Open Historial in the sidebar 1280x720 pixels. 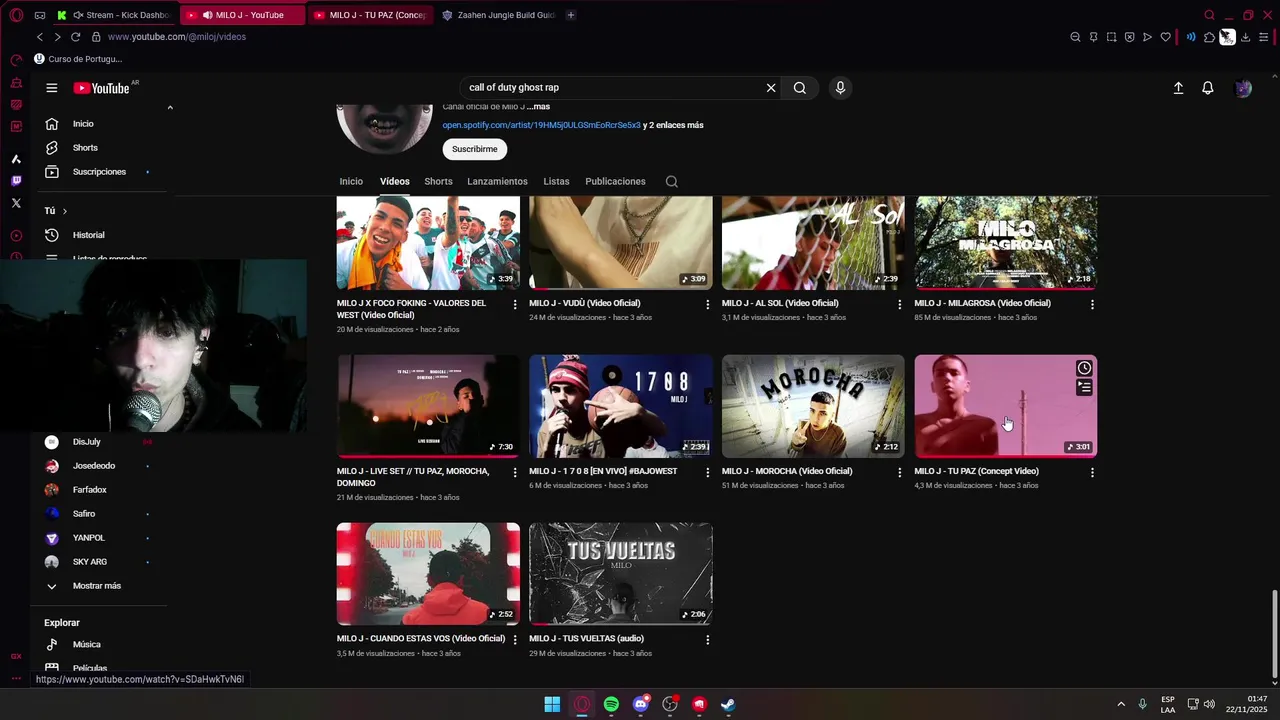(x=88, y=235)
